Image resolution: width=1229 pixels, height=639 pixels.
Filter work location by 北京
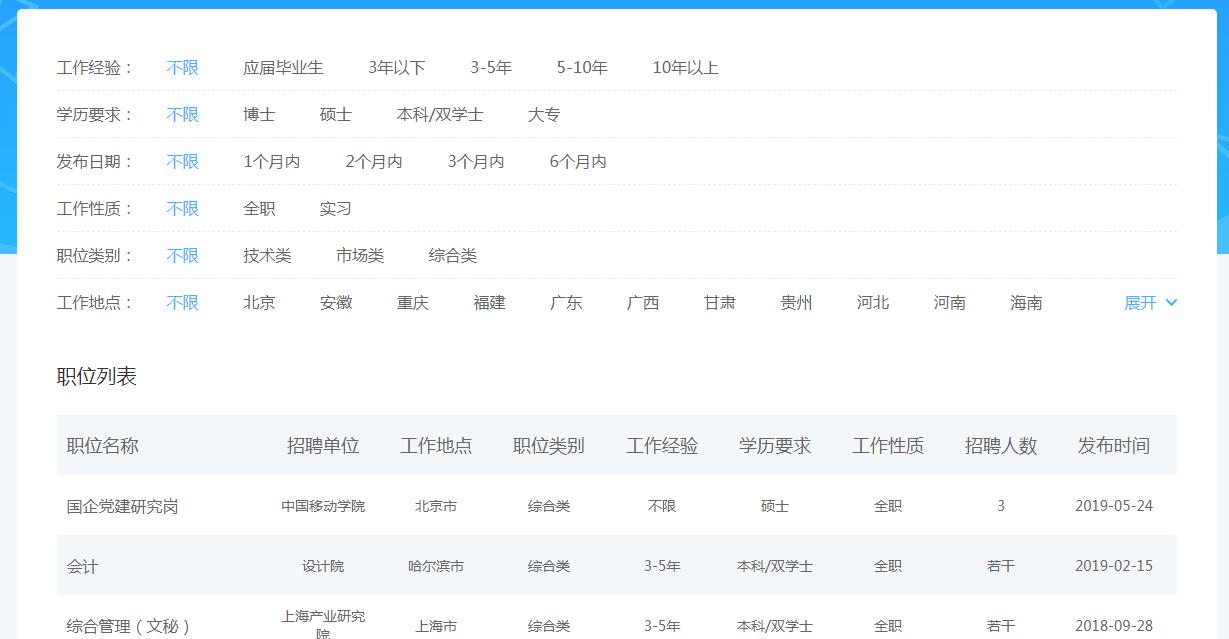coord(259,303)
